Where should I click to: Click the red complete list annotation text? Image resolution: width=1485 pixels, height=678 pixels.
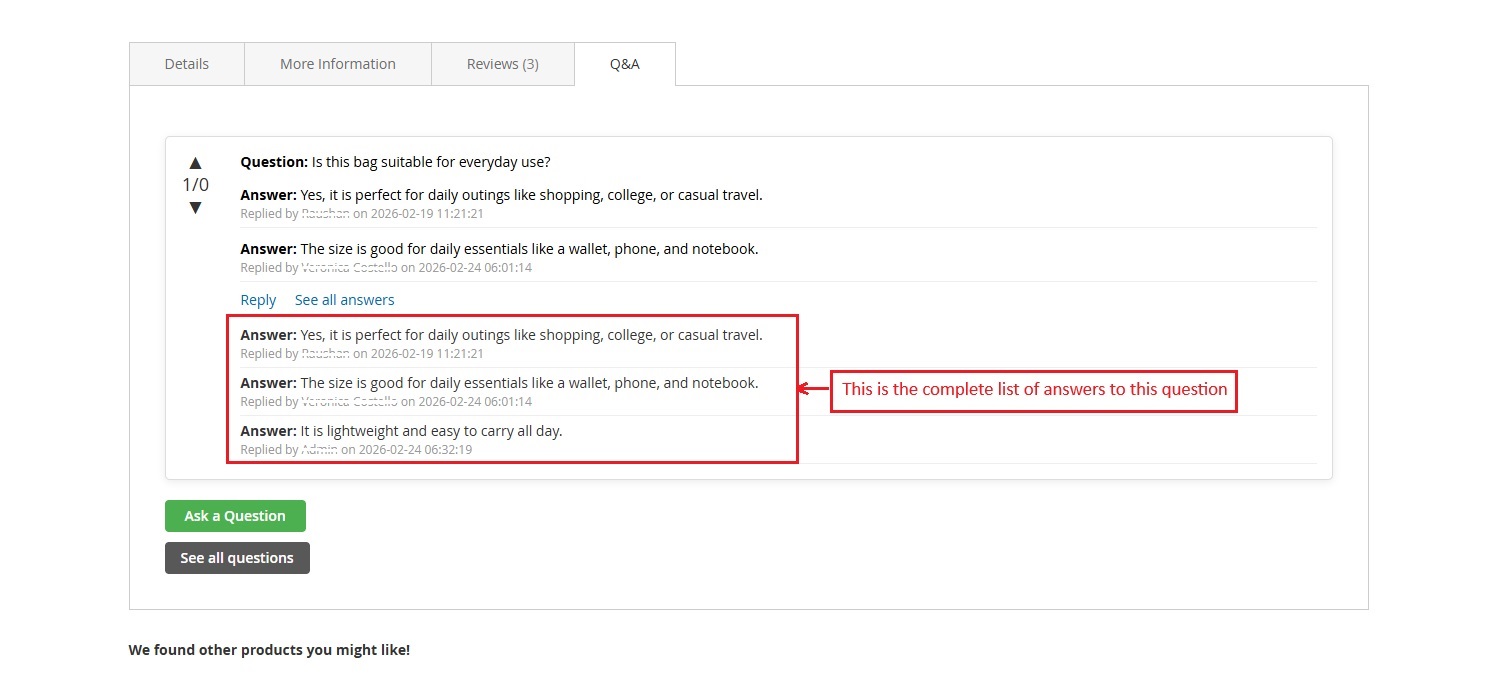point(1034,389)
